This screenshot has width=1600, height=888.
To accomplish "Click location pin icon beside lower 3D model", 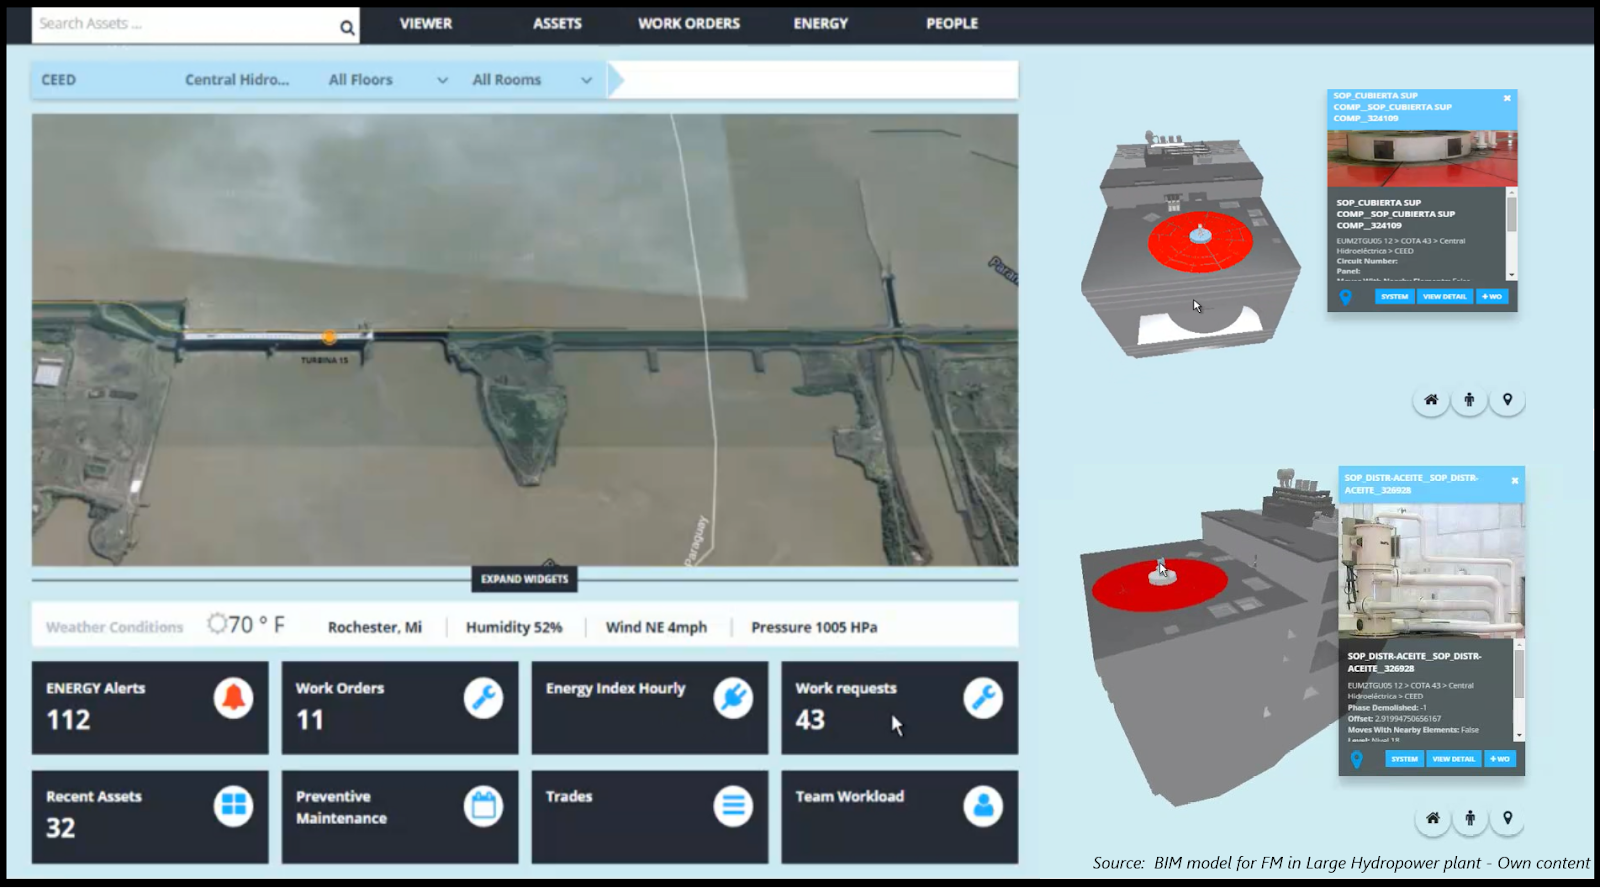I will click(x=1508, y=818).
